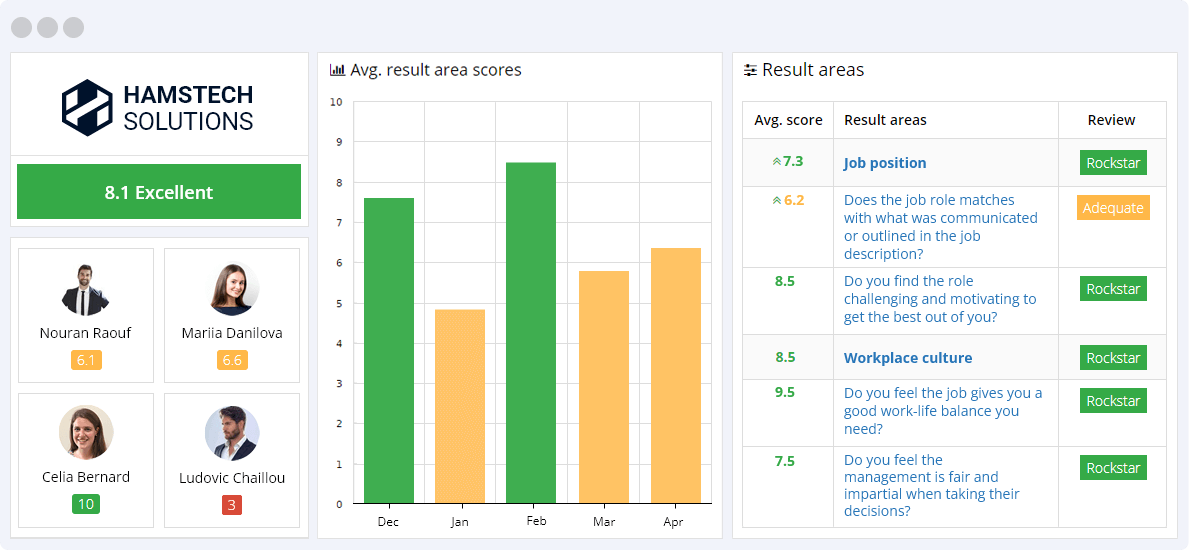Click the Rockstar badge in the 9.5 row

(x=1113, y=401)
